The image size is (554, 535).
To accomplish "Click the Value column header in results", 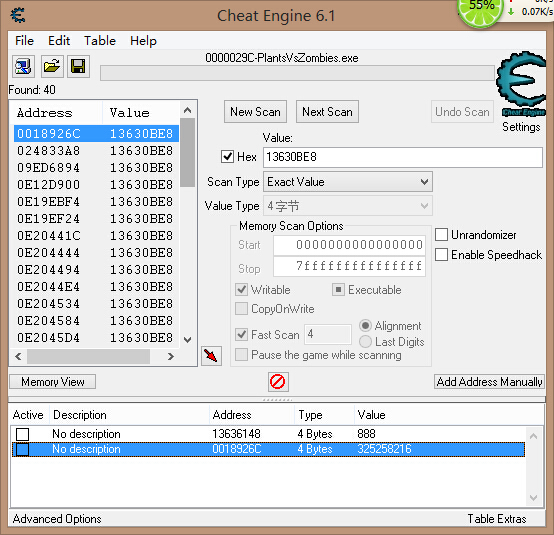I will [x=141, y=113].
